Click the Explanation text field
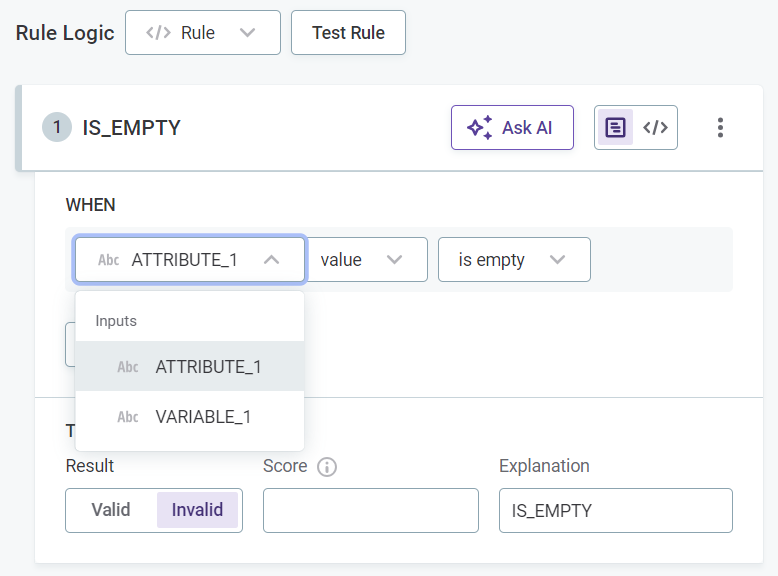Image resolution: width=778 pixels, height=576 pixels. tap(615, 510)
